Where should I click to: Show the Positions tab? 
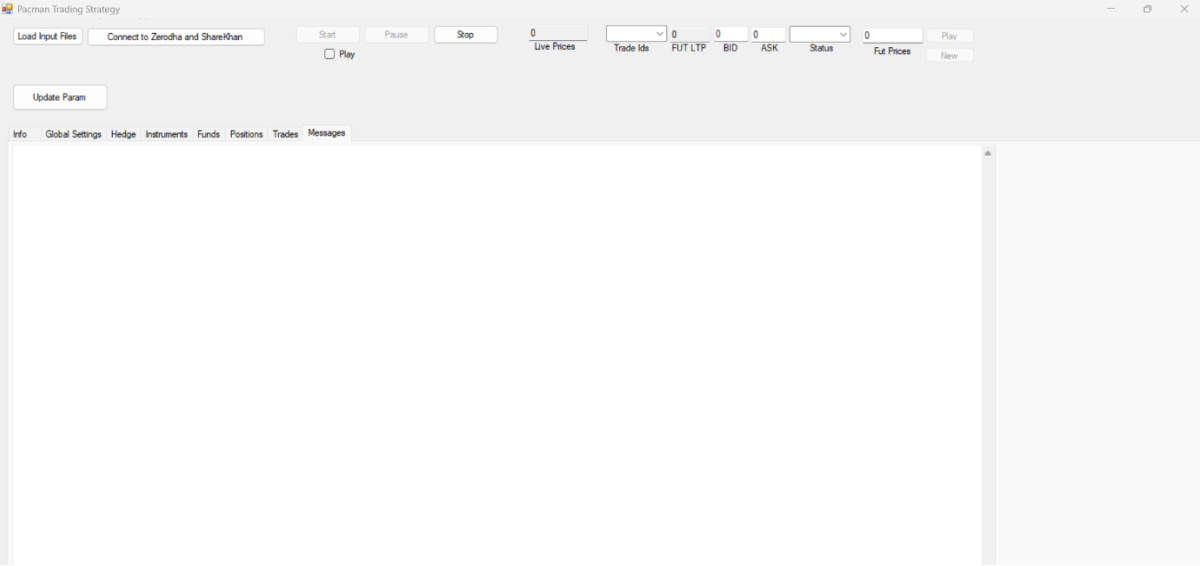(x=246, y=134)
